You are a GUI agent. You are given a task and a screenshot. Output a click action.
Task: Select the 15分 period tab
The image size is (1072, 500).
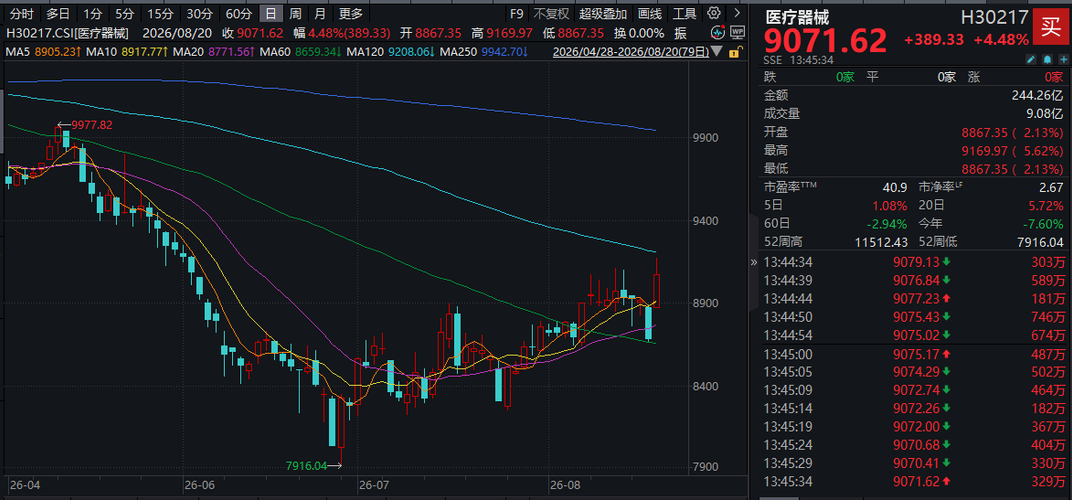click(x=161, y=13)
